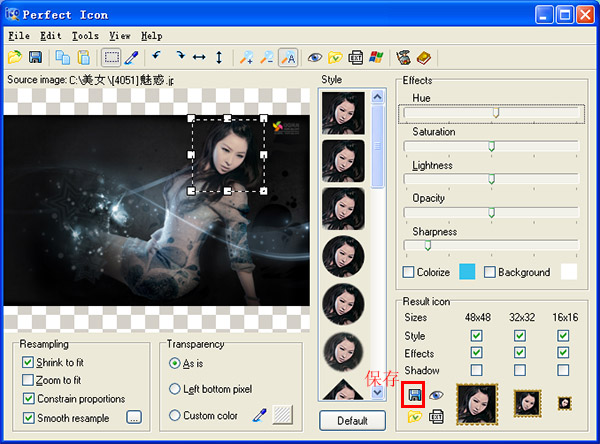Apply to folder icon in Result icon panel
Viewport: 600px width, 444px height.
pos(414,416)
